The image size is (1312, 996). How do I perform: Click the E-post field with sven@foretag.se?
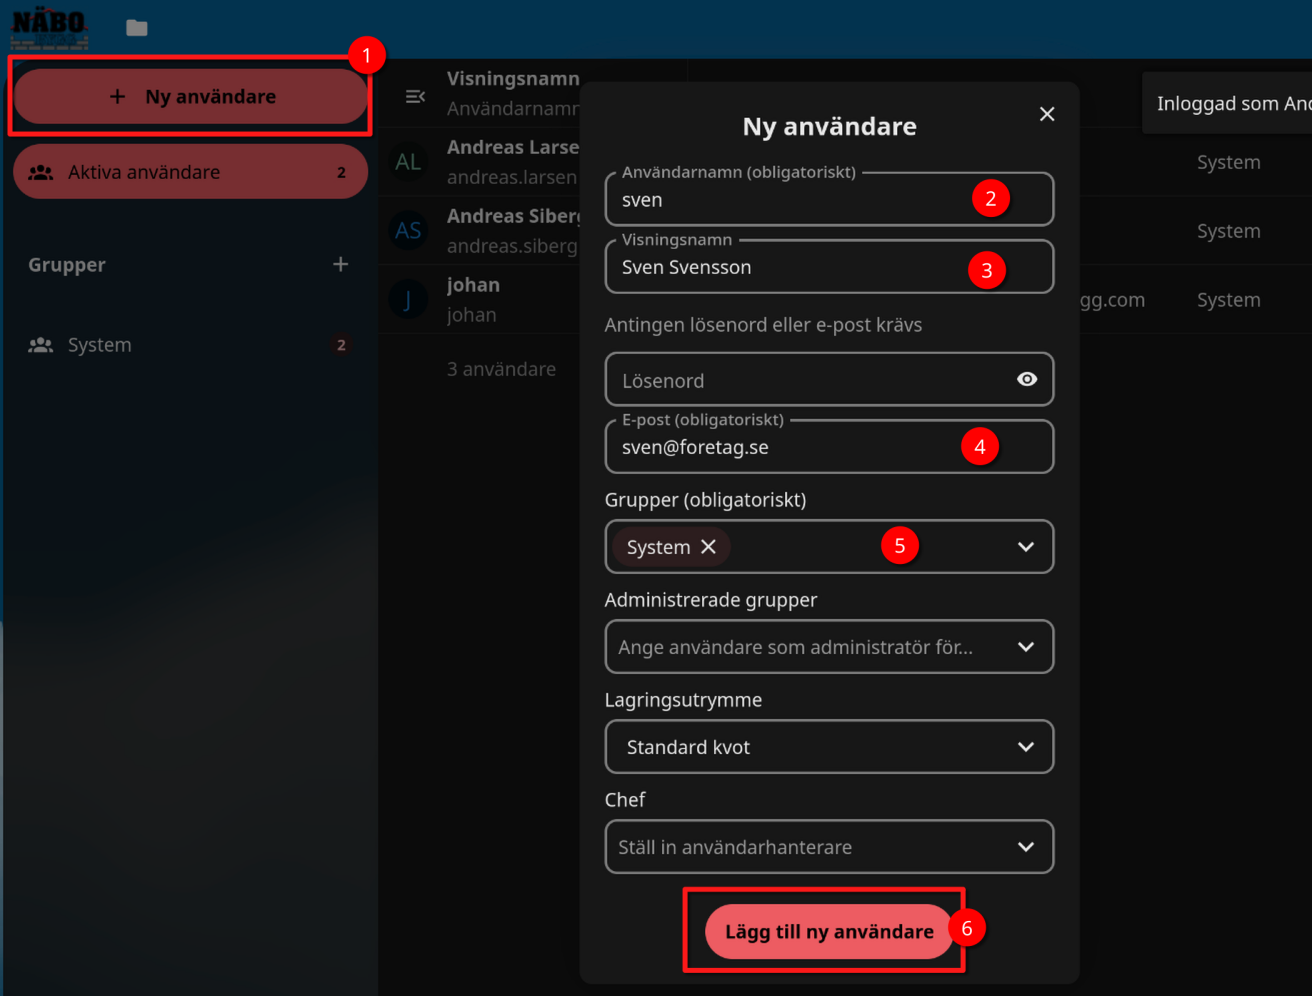(829, 447)
